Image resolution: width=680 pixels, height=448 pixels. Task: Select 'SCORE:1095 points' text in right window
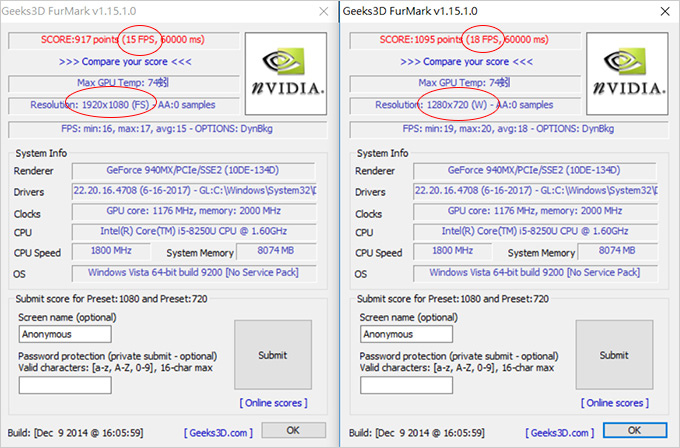point(421,39)
